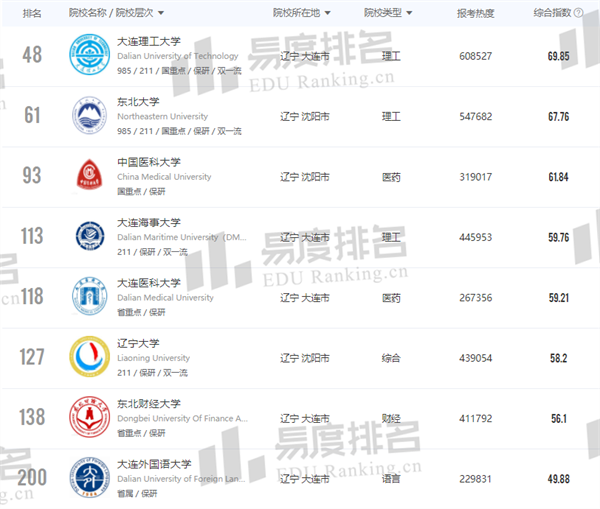Click Dalian Medical University logo
Viewport: 600px width, 509px height.
click(90, 296)
